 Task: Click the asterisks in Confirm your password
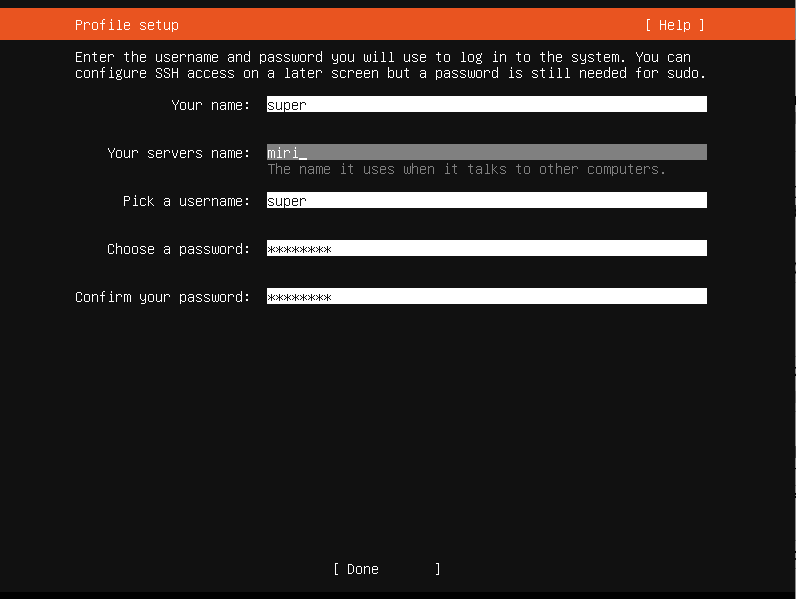(x=299, y=297)
